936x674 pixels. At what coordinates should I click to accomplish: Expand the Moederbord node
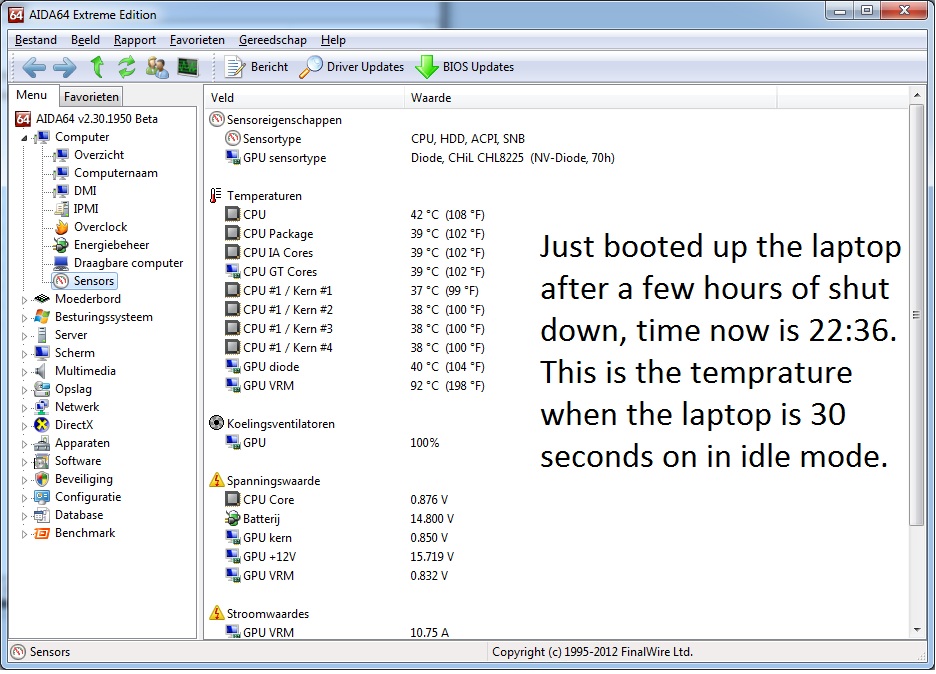pos(24,300)
